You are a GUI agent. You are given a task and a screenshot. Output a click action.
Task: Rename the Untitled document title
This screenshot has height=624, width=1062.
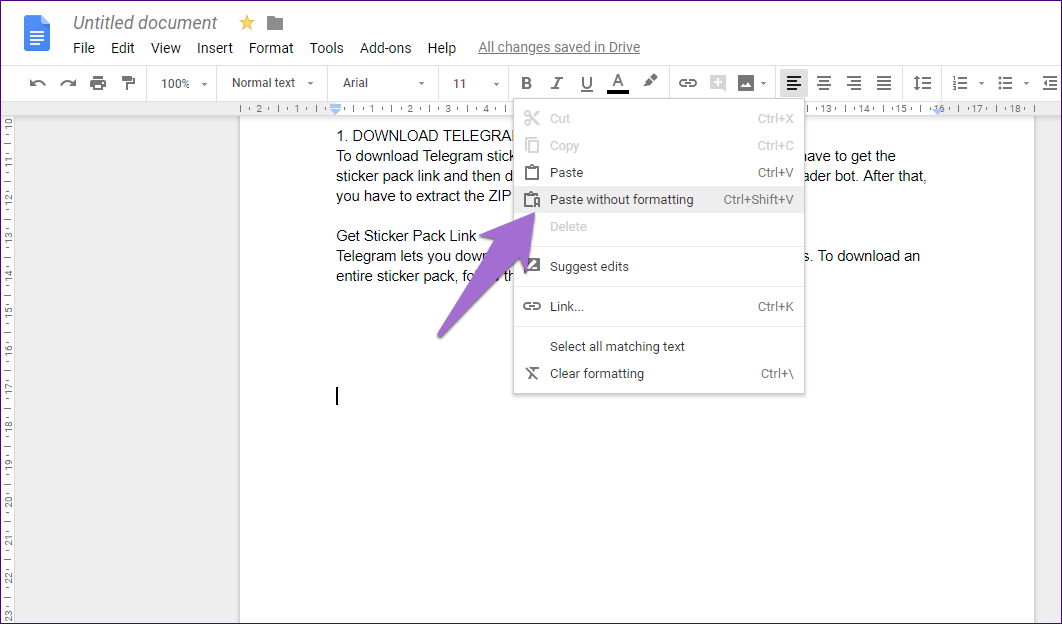point(145,23)
